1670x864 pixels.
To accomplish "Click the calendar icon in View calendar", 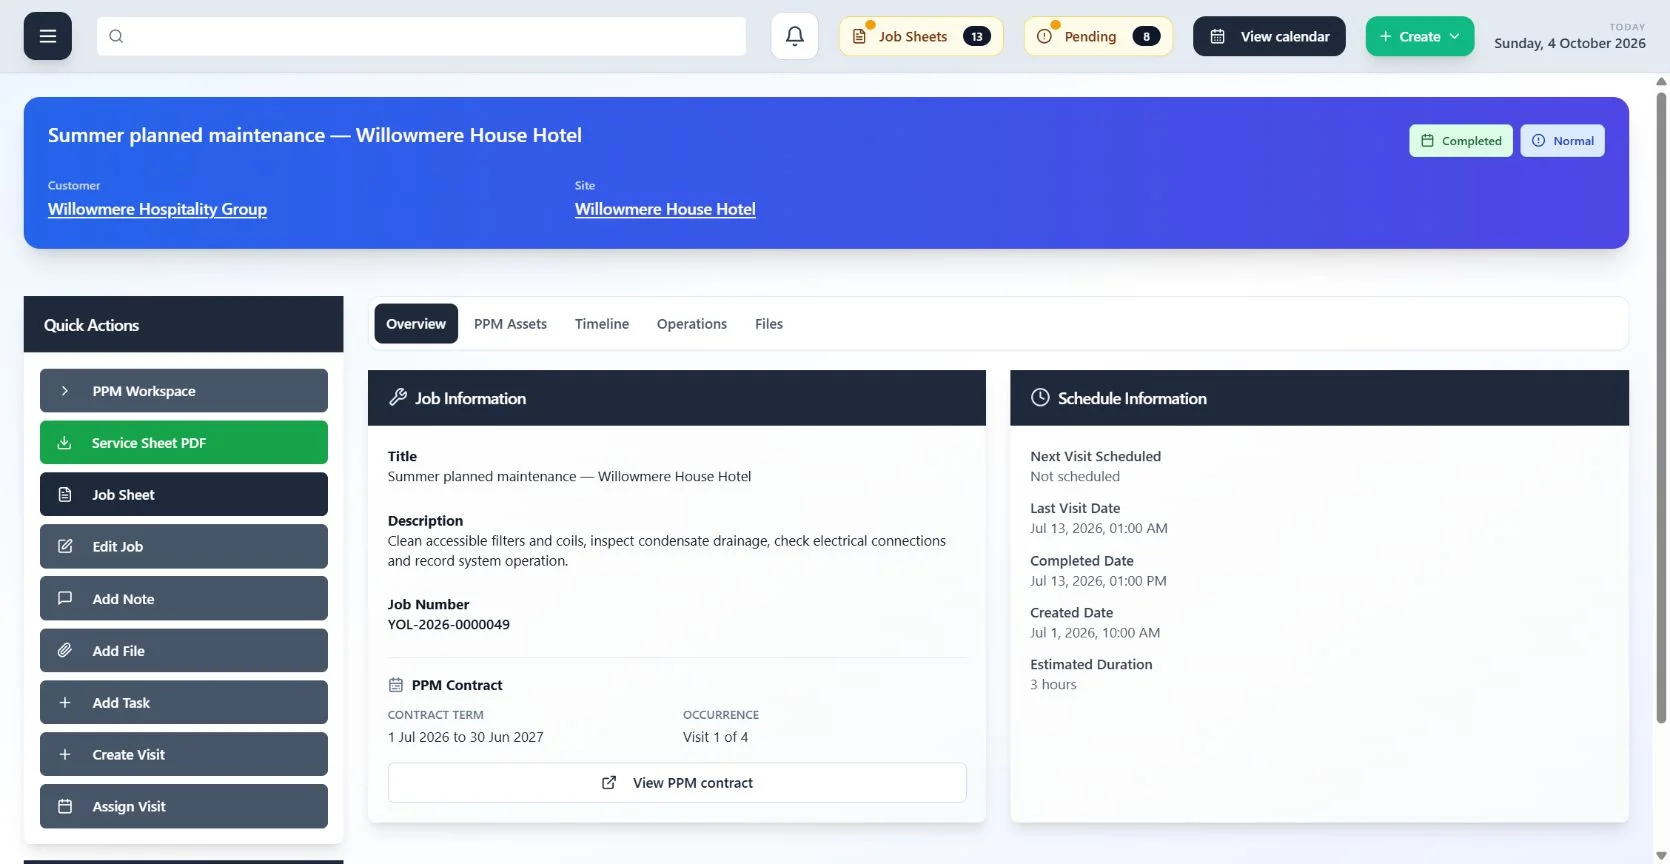I will (1218, 36).
